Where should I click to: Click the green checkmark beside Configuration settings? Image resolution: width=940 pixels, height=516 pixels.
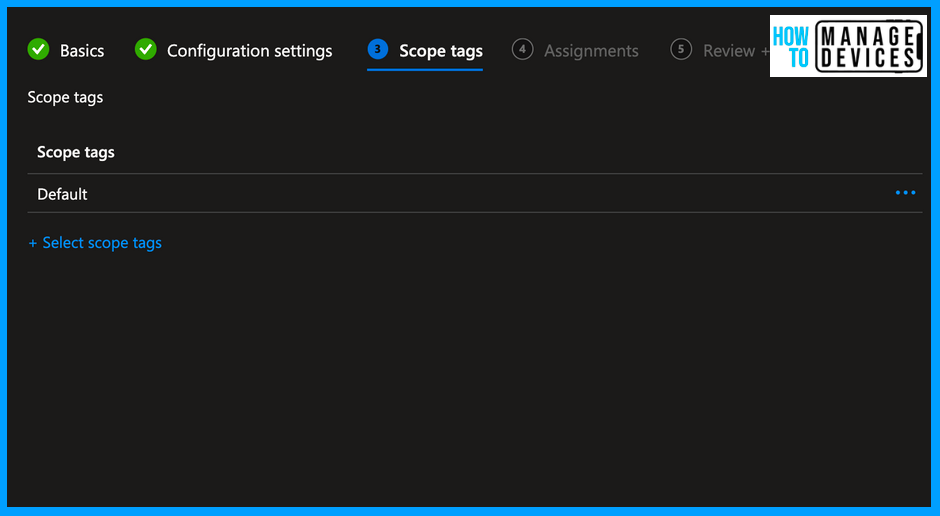point(146,49)
